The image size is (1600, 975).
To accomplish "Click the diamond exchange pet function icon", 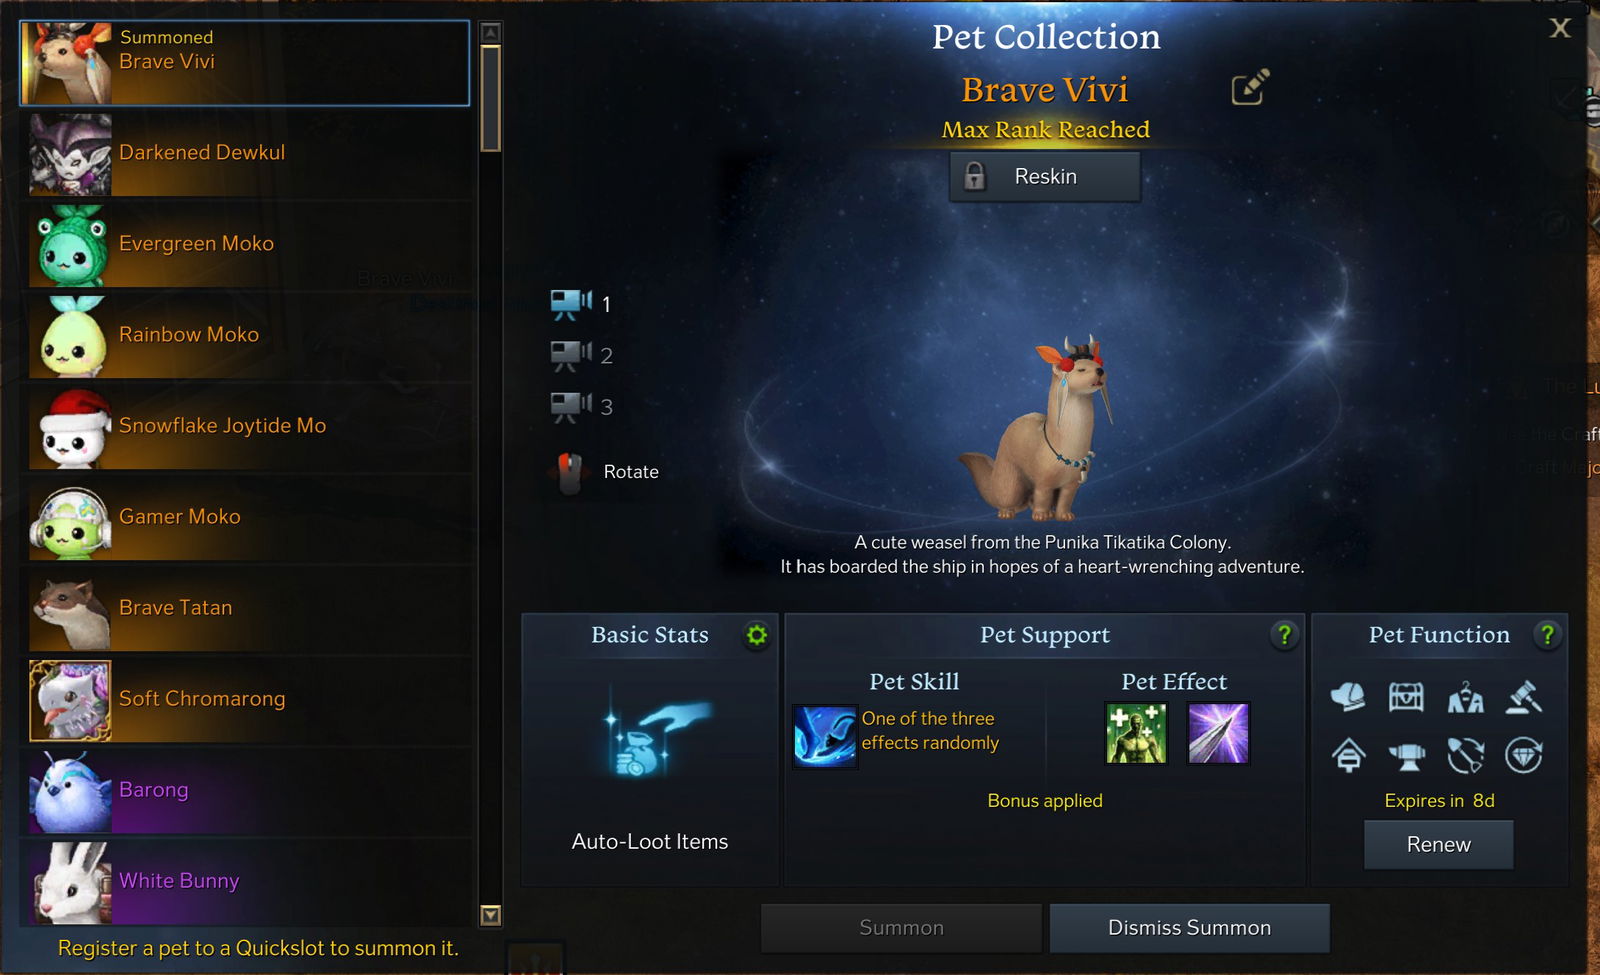I will 1524,755.
